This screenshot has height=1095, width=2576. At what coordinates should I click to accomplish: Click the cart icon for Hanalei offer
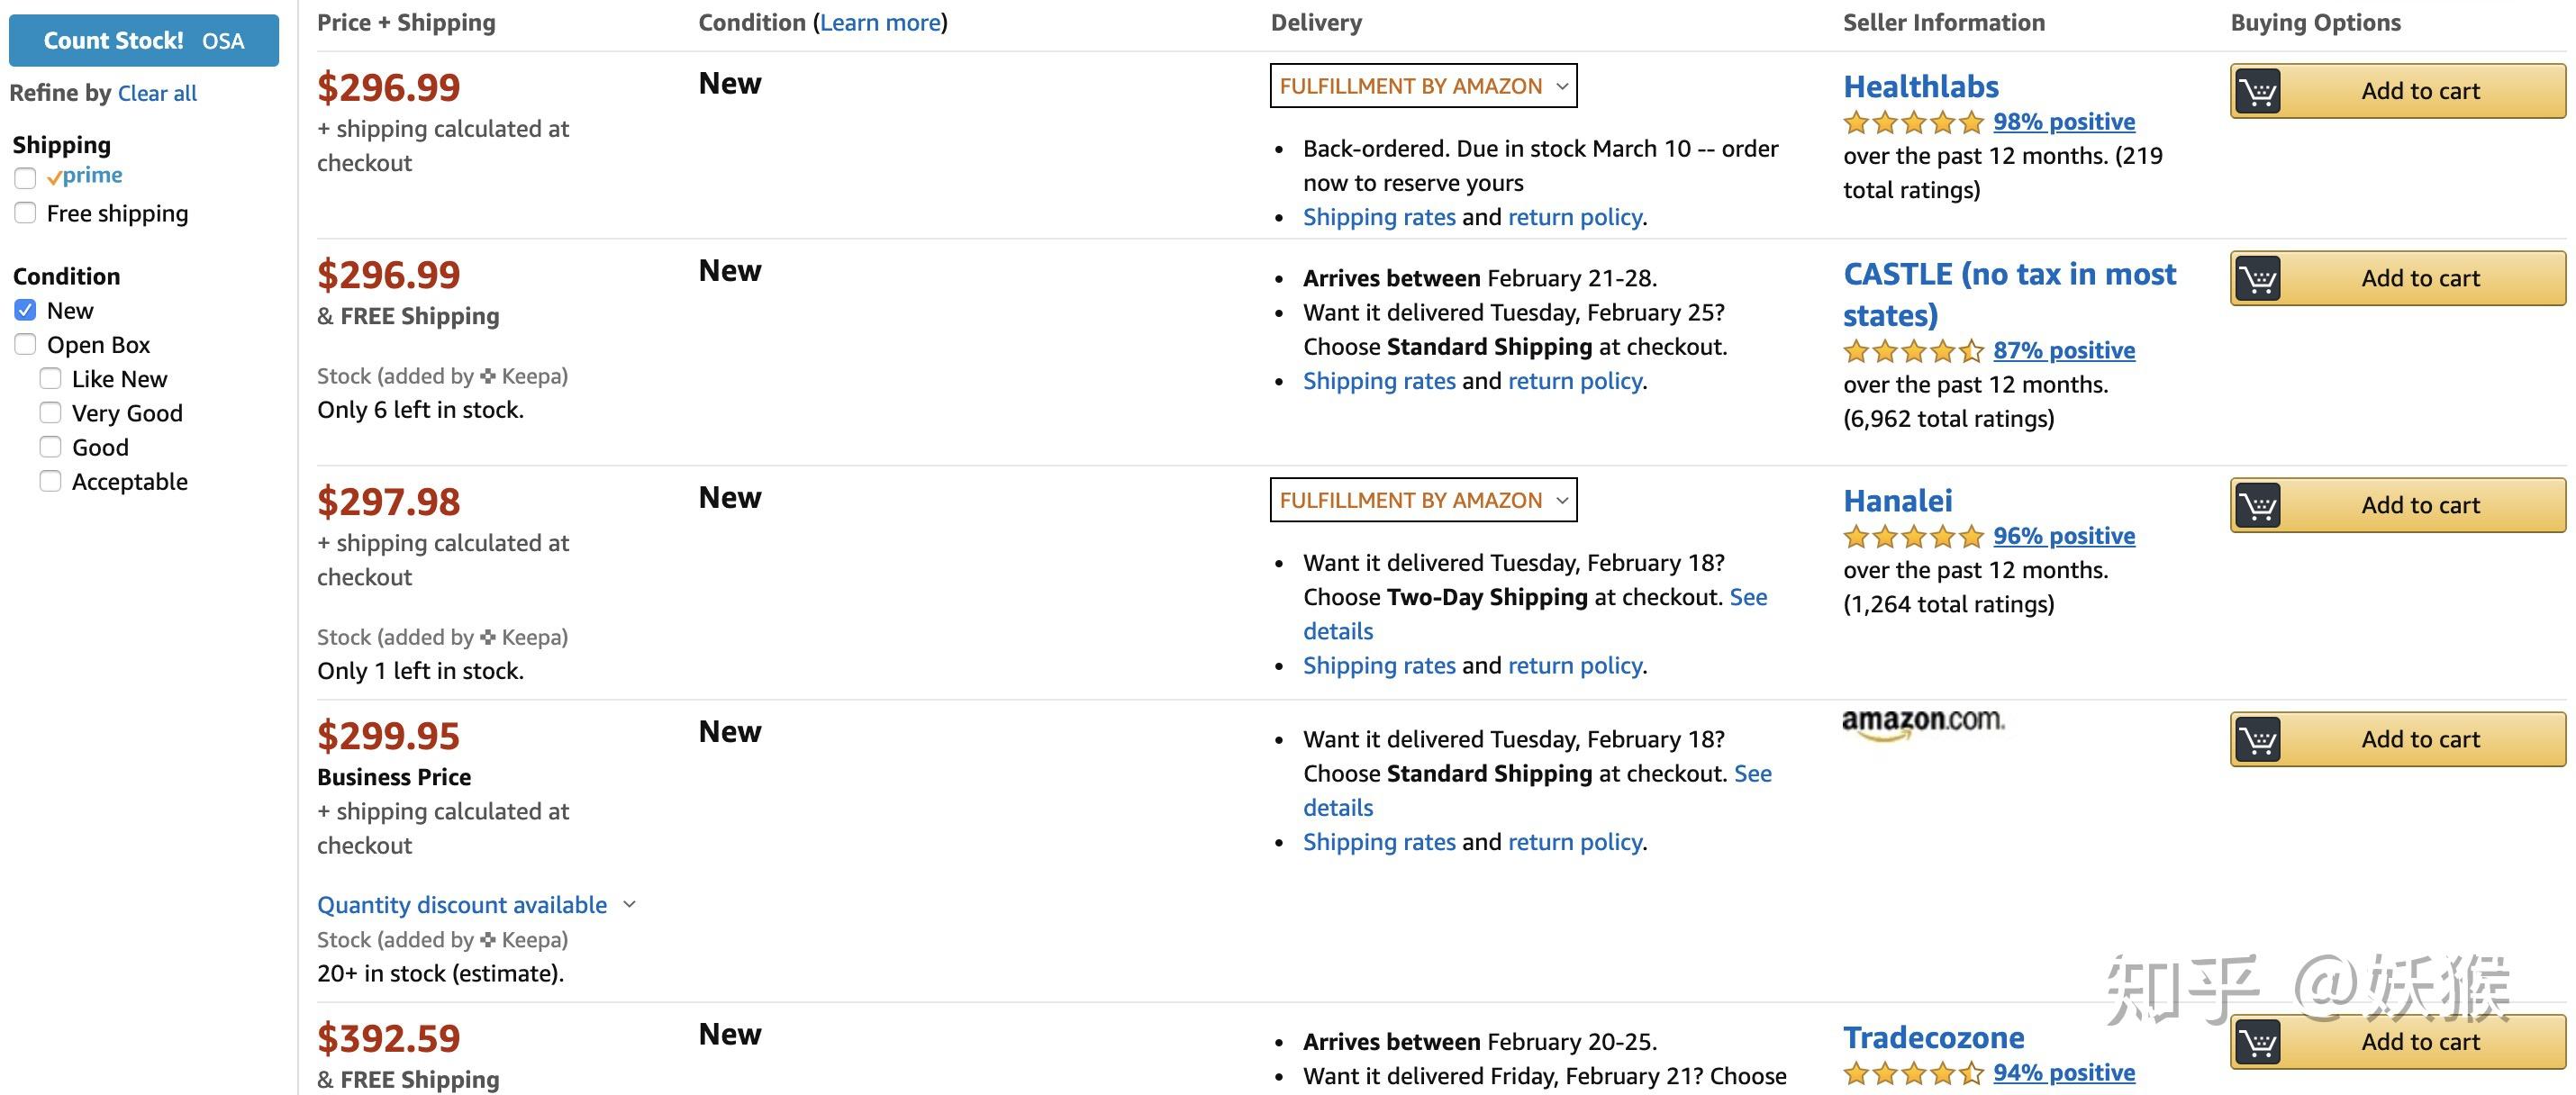[x=2258, y=505]
